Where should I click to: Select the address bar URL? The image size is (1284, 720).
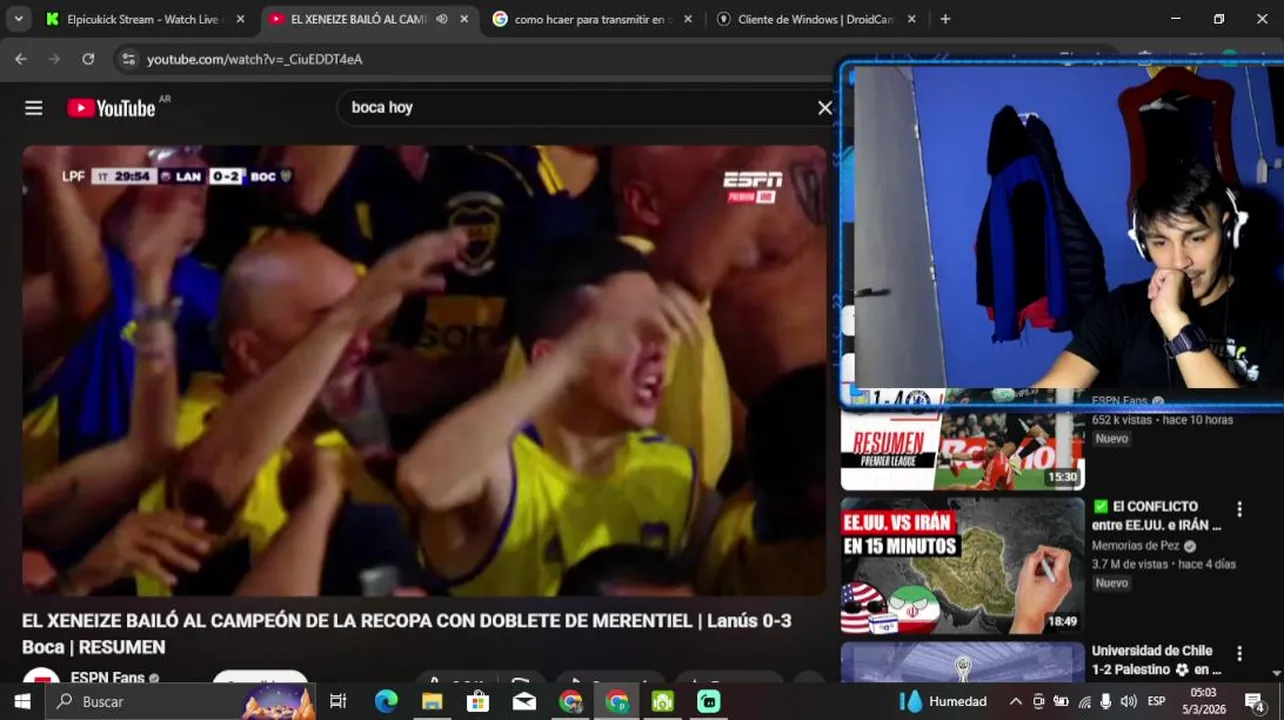[x=255, y=59]
